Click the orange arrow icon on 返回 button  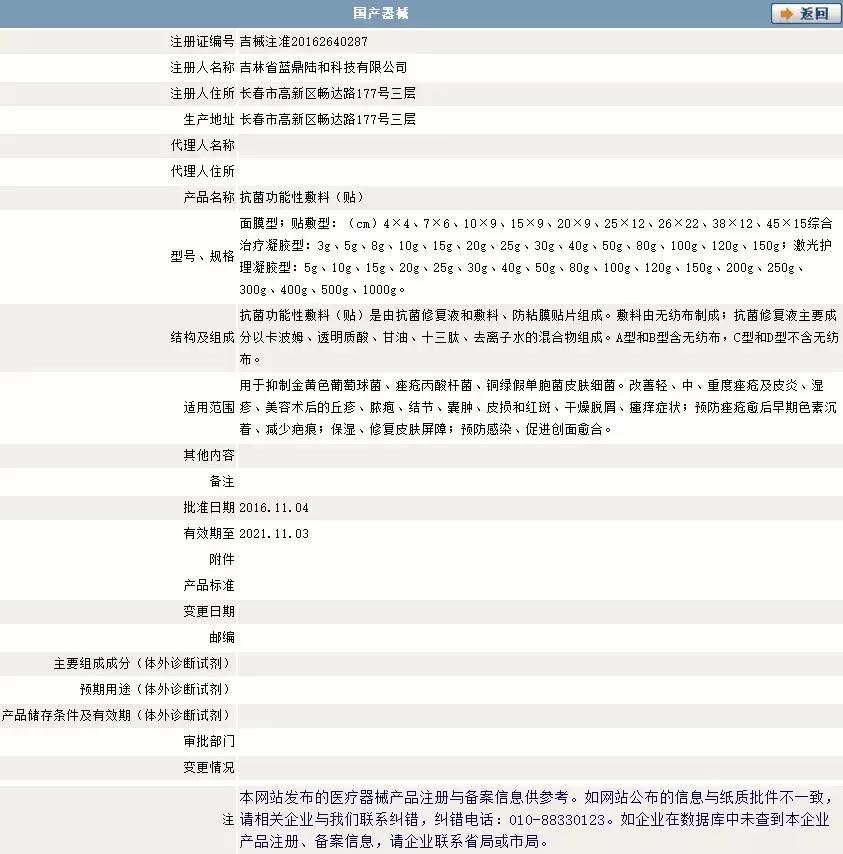[x=785, y=14]
